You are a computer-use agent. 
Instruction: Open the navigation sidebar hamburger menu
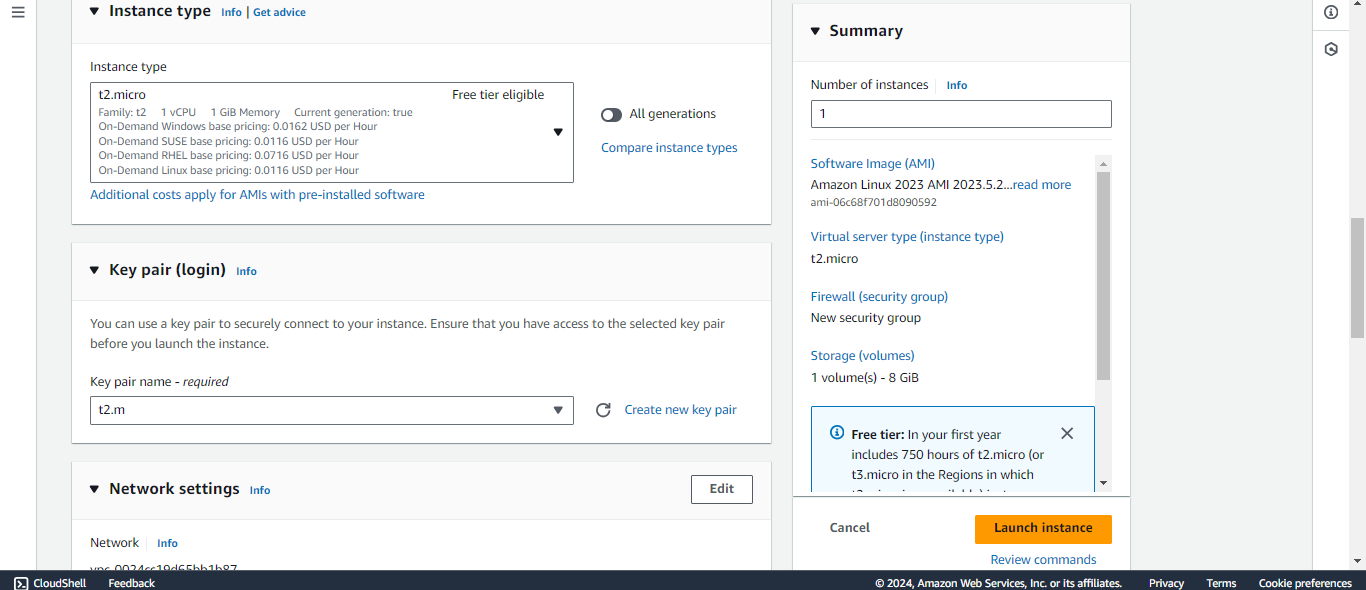(18, 12)
